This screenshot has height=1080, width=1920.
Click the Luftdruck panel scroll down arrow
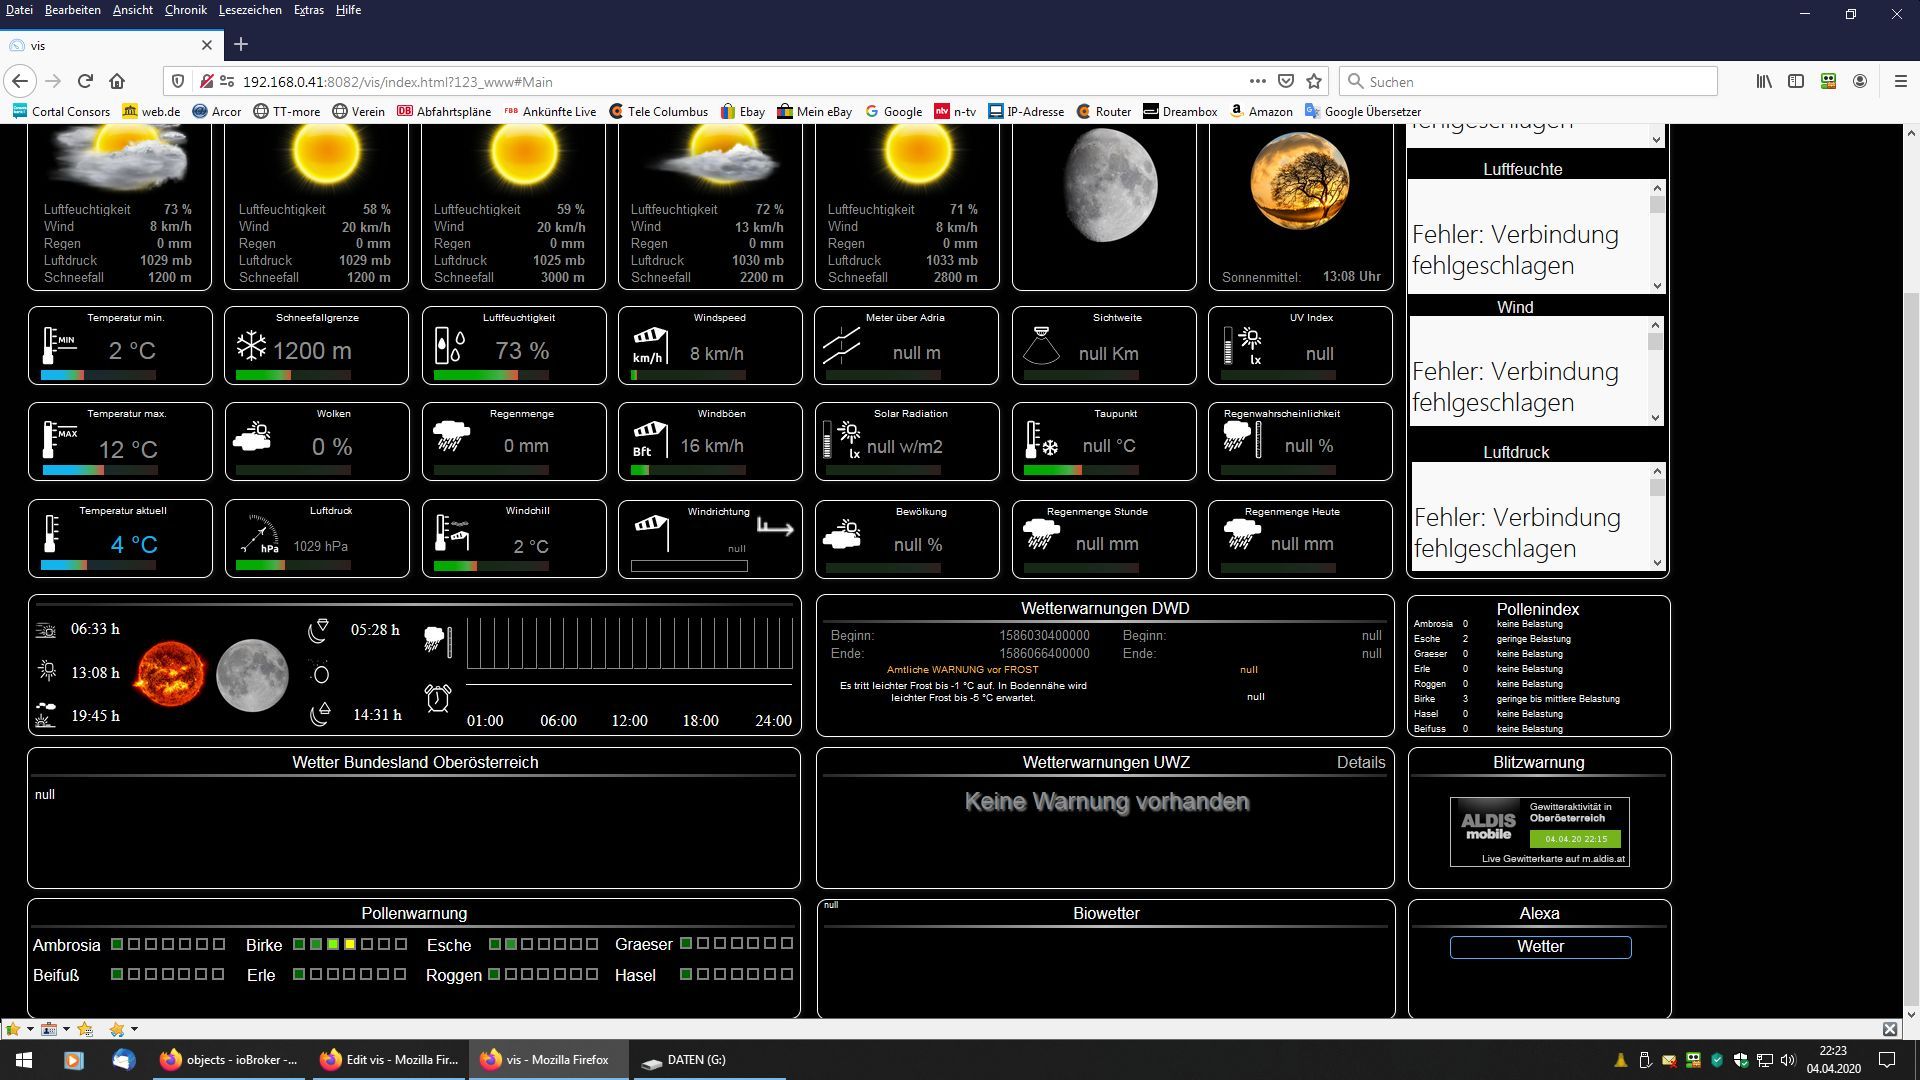pos(1657,562)
